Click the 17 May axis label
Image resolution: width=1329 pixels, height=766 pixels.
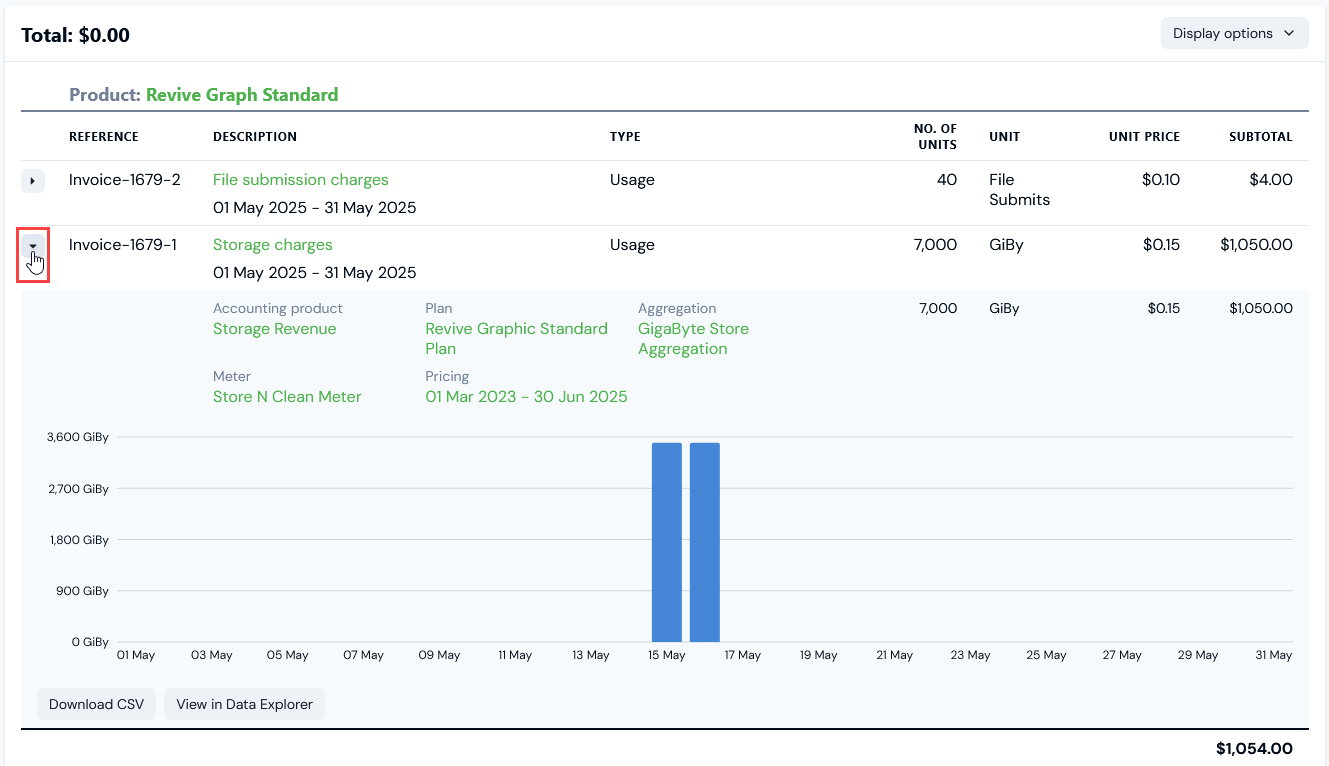coord(742,655)
